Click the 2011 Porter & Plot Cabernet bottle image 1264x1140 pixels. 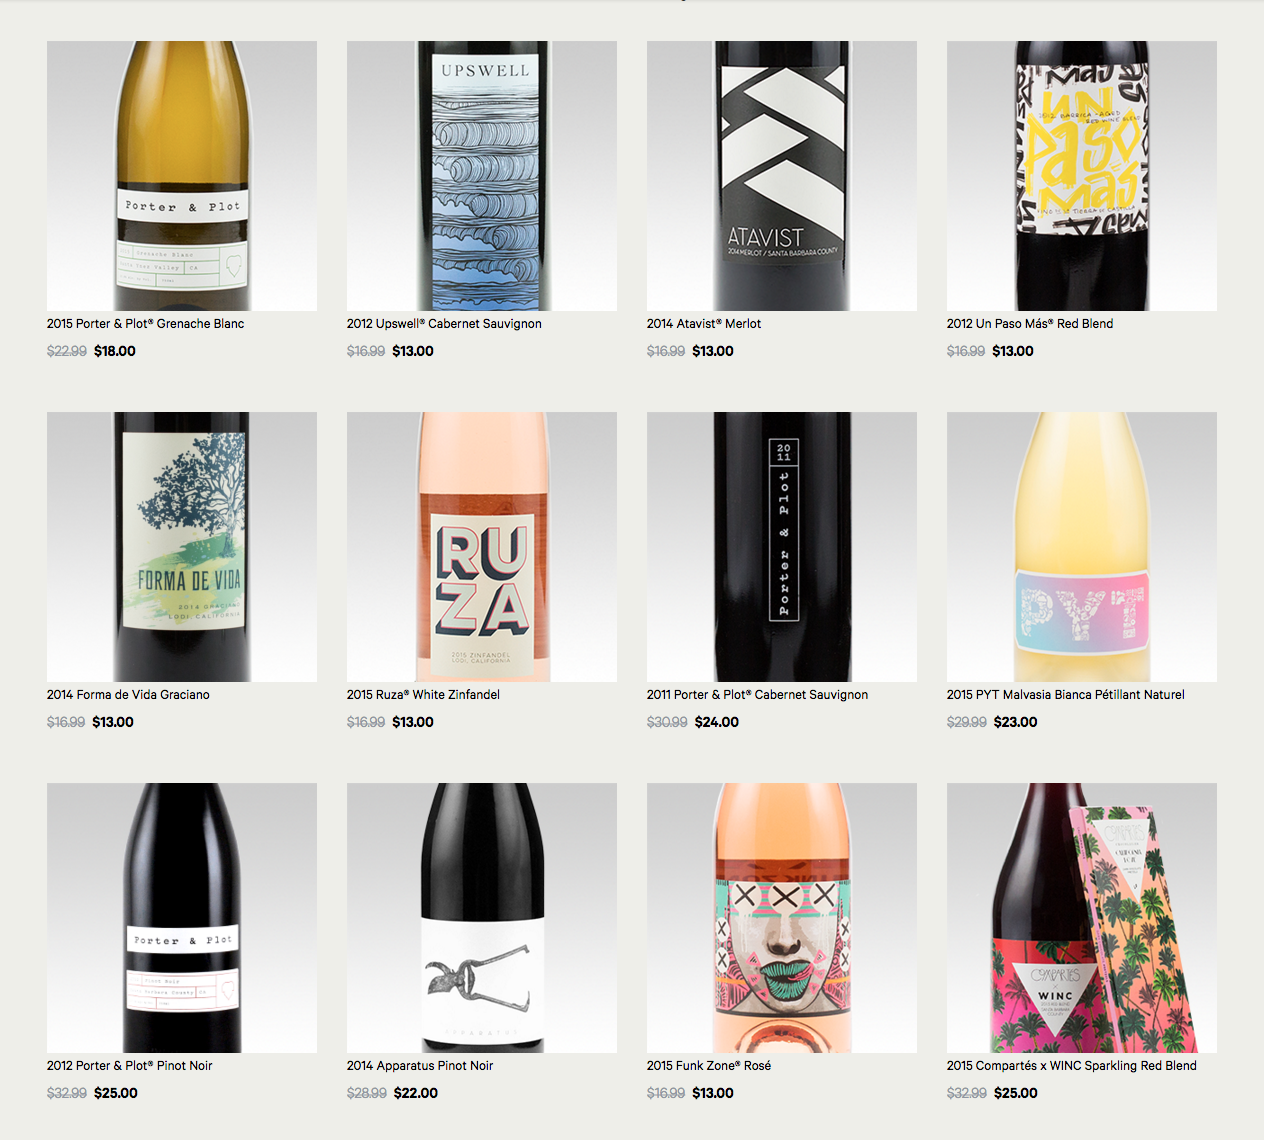click(x=782, y=547)
